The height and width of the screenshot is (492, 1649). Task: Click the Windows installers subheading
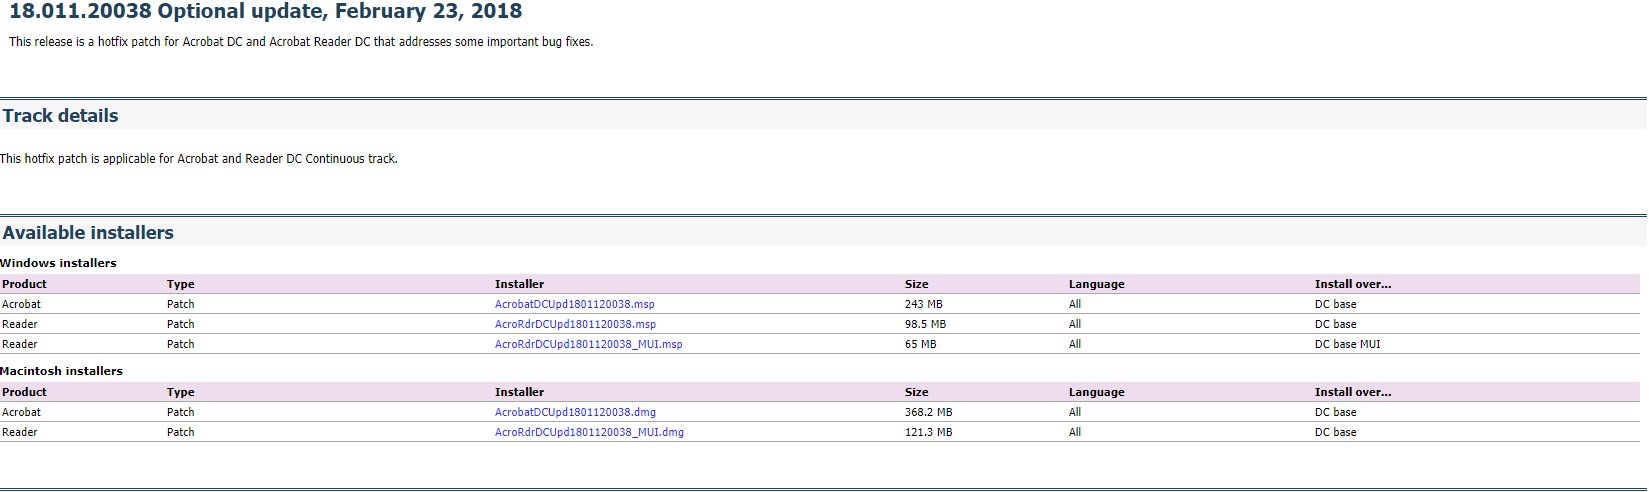tap(58, 263)
